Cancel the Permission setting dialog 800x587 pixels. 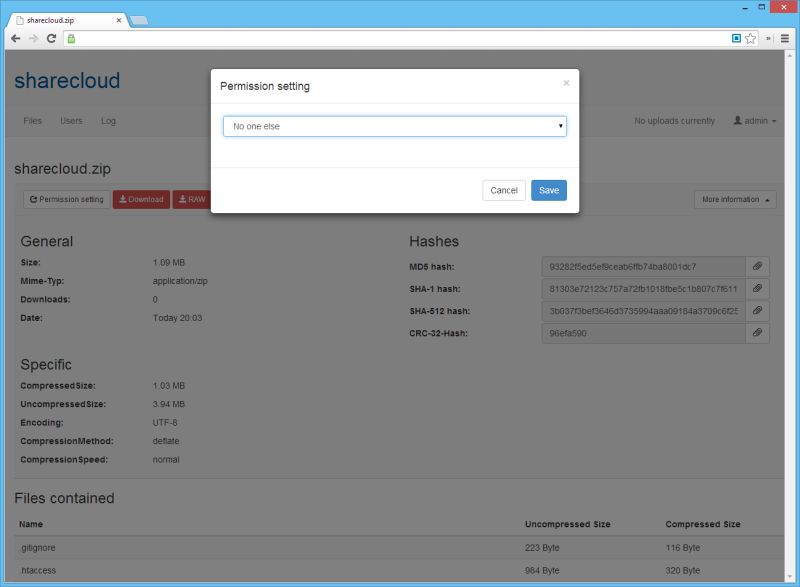tap(504, 190)
